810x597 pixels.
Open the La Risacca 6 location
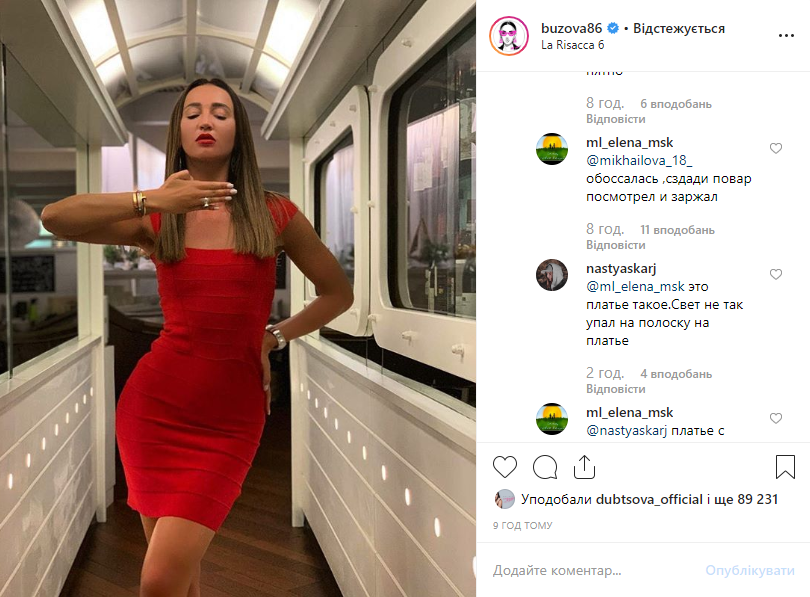pyautogui.click(x=572, y=45)
